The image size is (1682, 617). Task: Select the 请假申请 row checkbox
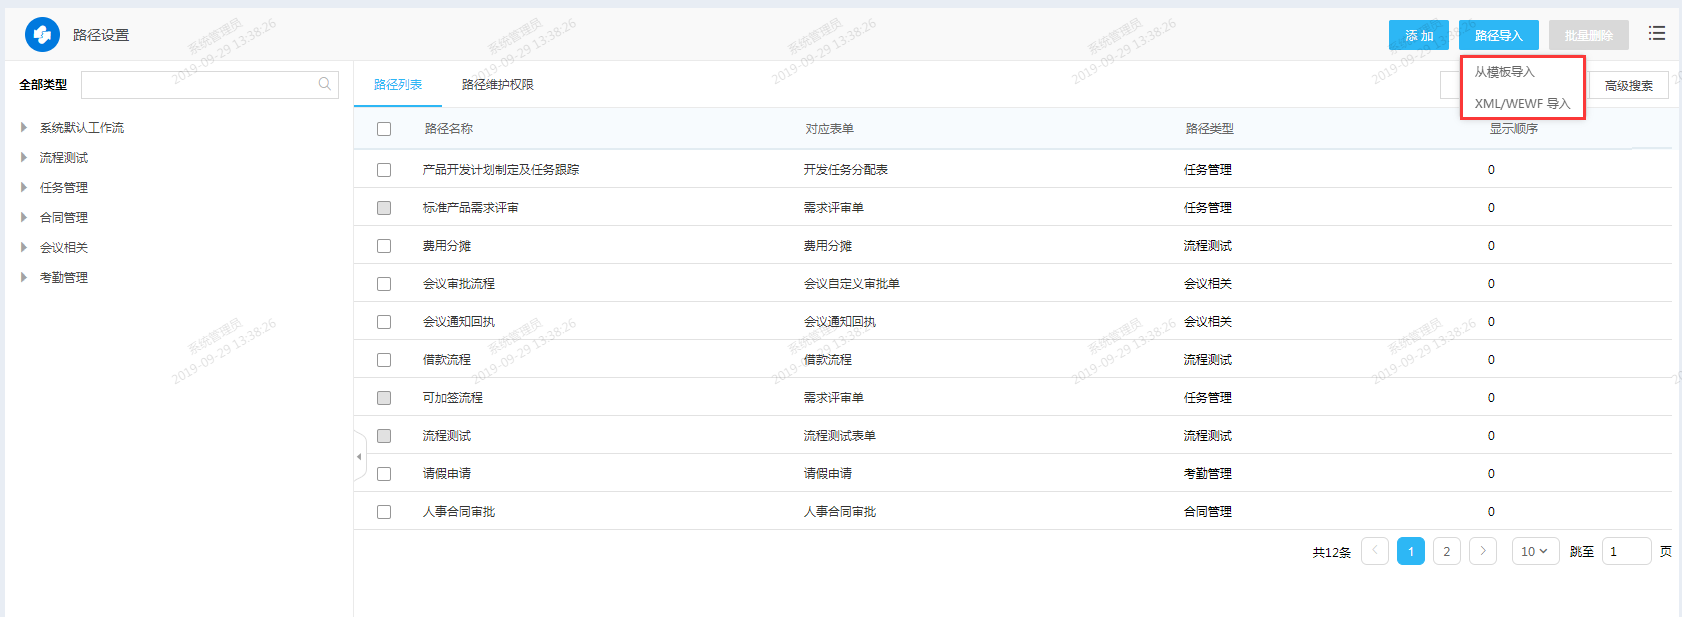pos(384,474)
